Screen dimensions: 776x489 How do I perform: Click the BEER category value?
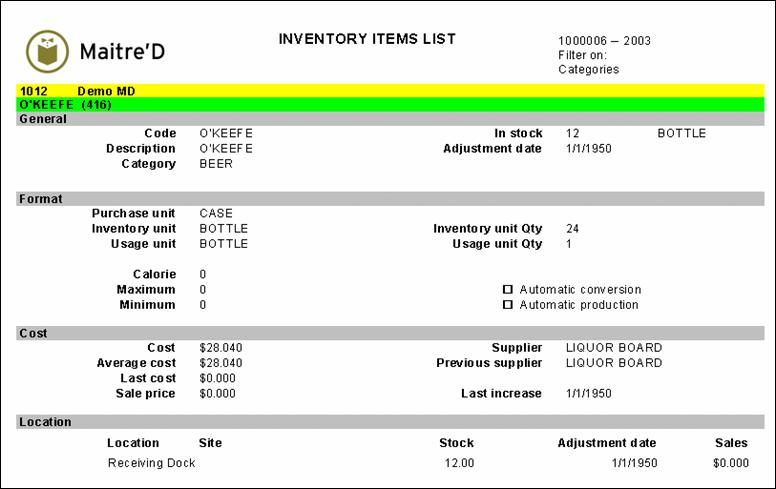click(216, 164)
